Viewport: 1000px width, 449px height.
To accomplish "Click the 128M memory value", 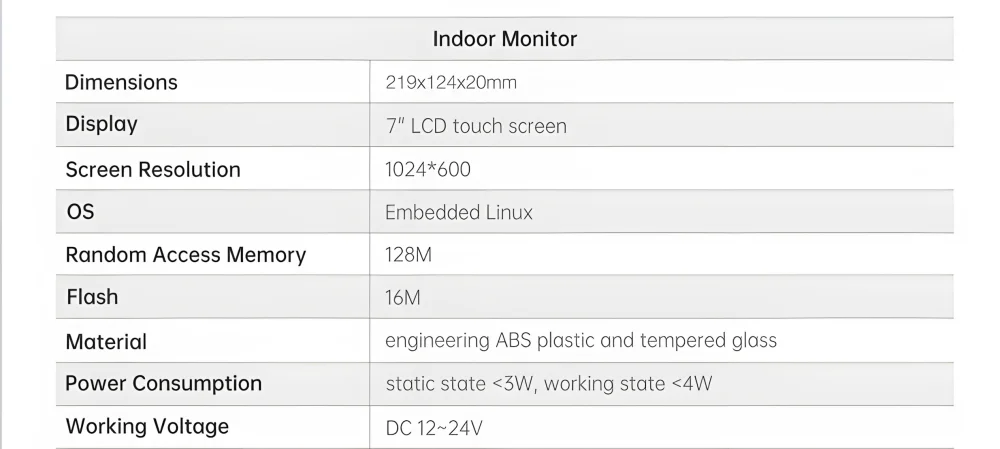I will tap(408, 255).
